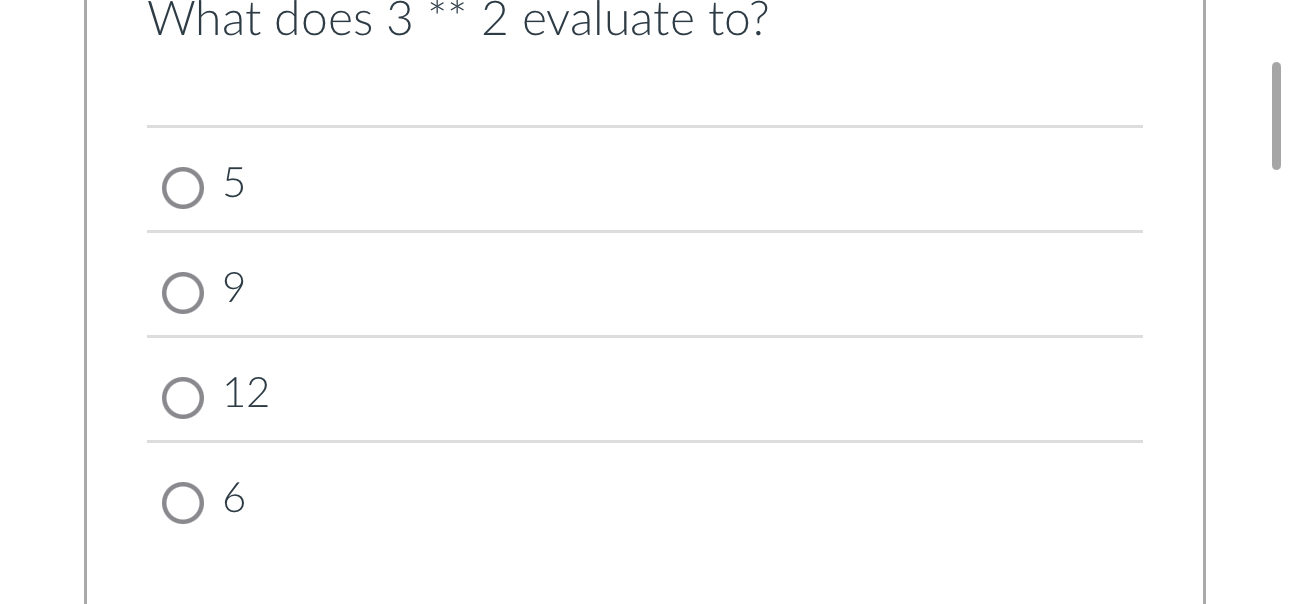Select the radio button for answer 9

[183, 293]
